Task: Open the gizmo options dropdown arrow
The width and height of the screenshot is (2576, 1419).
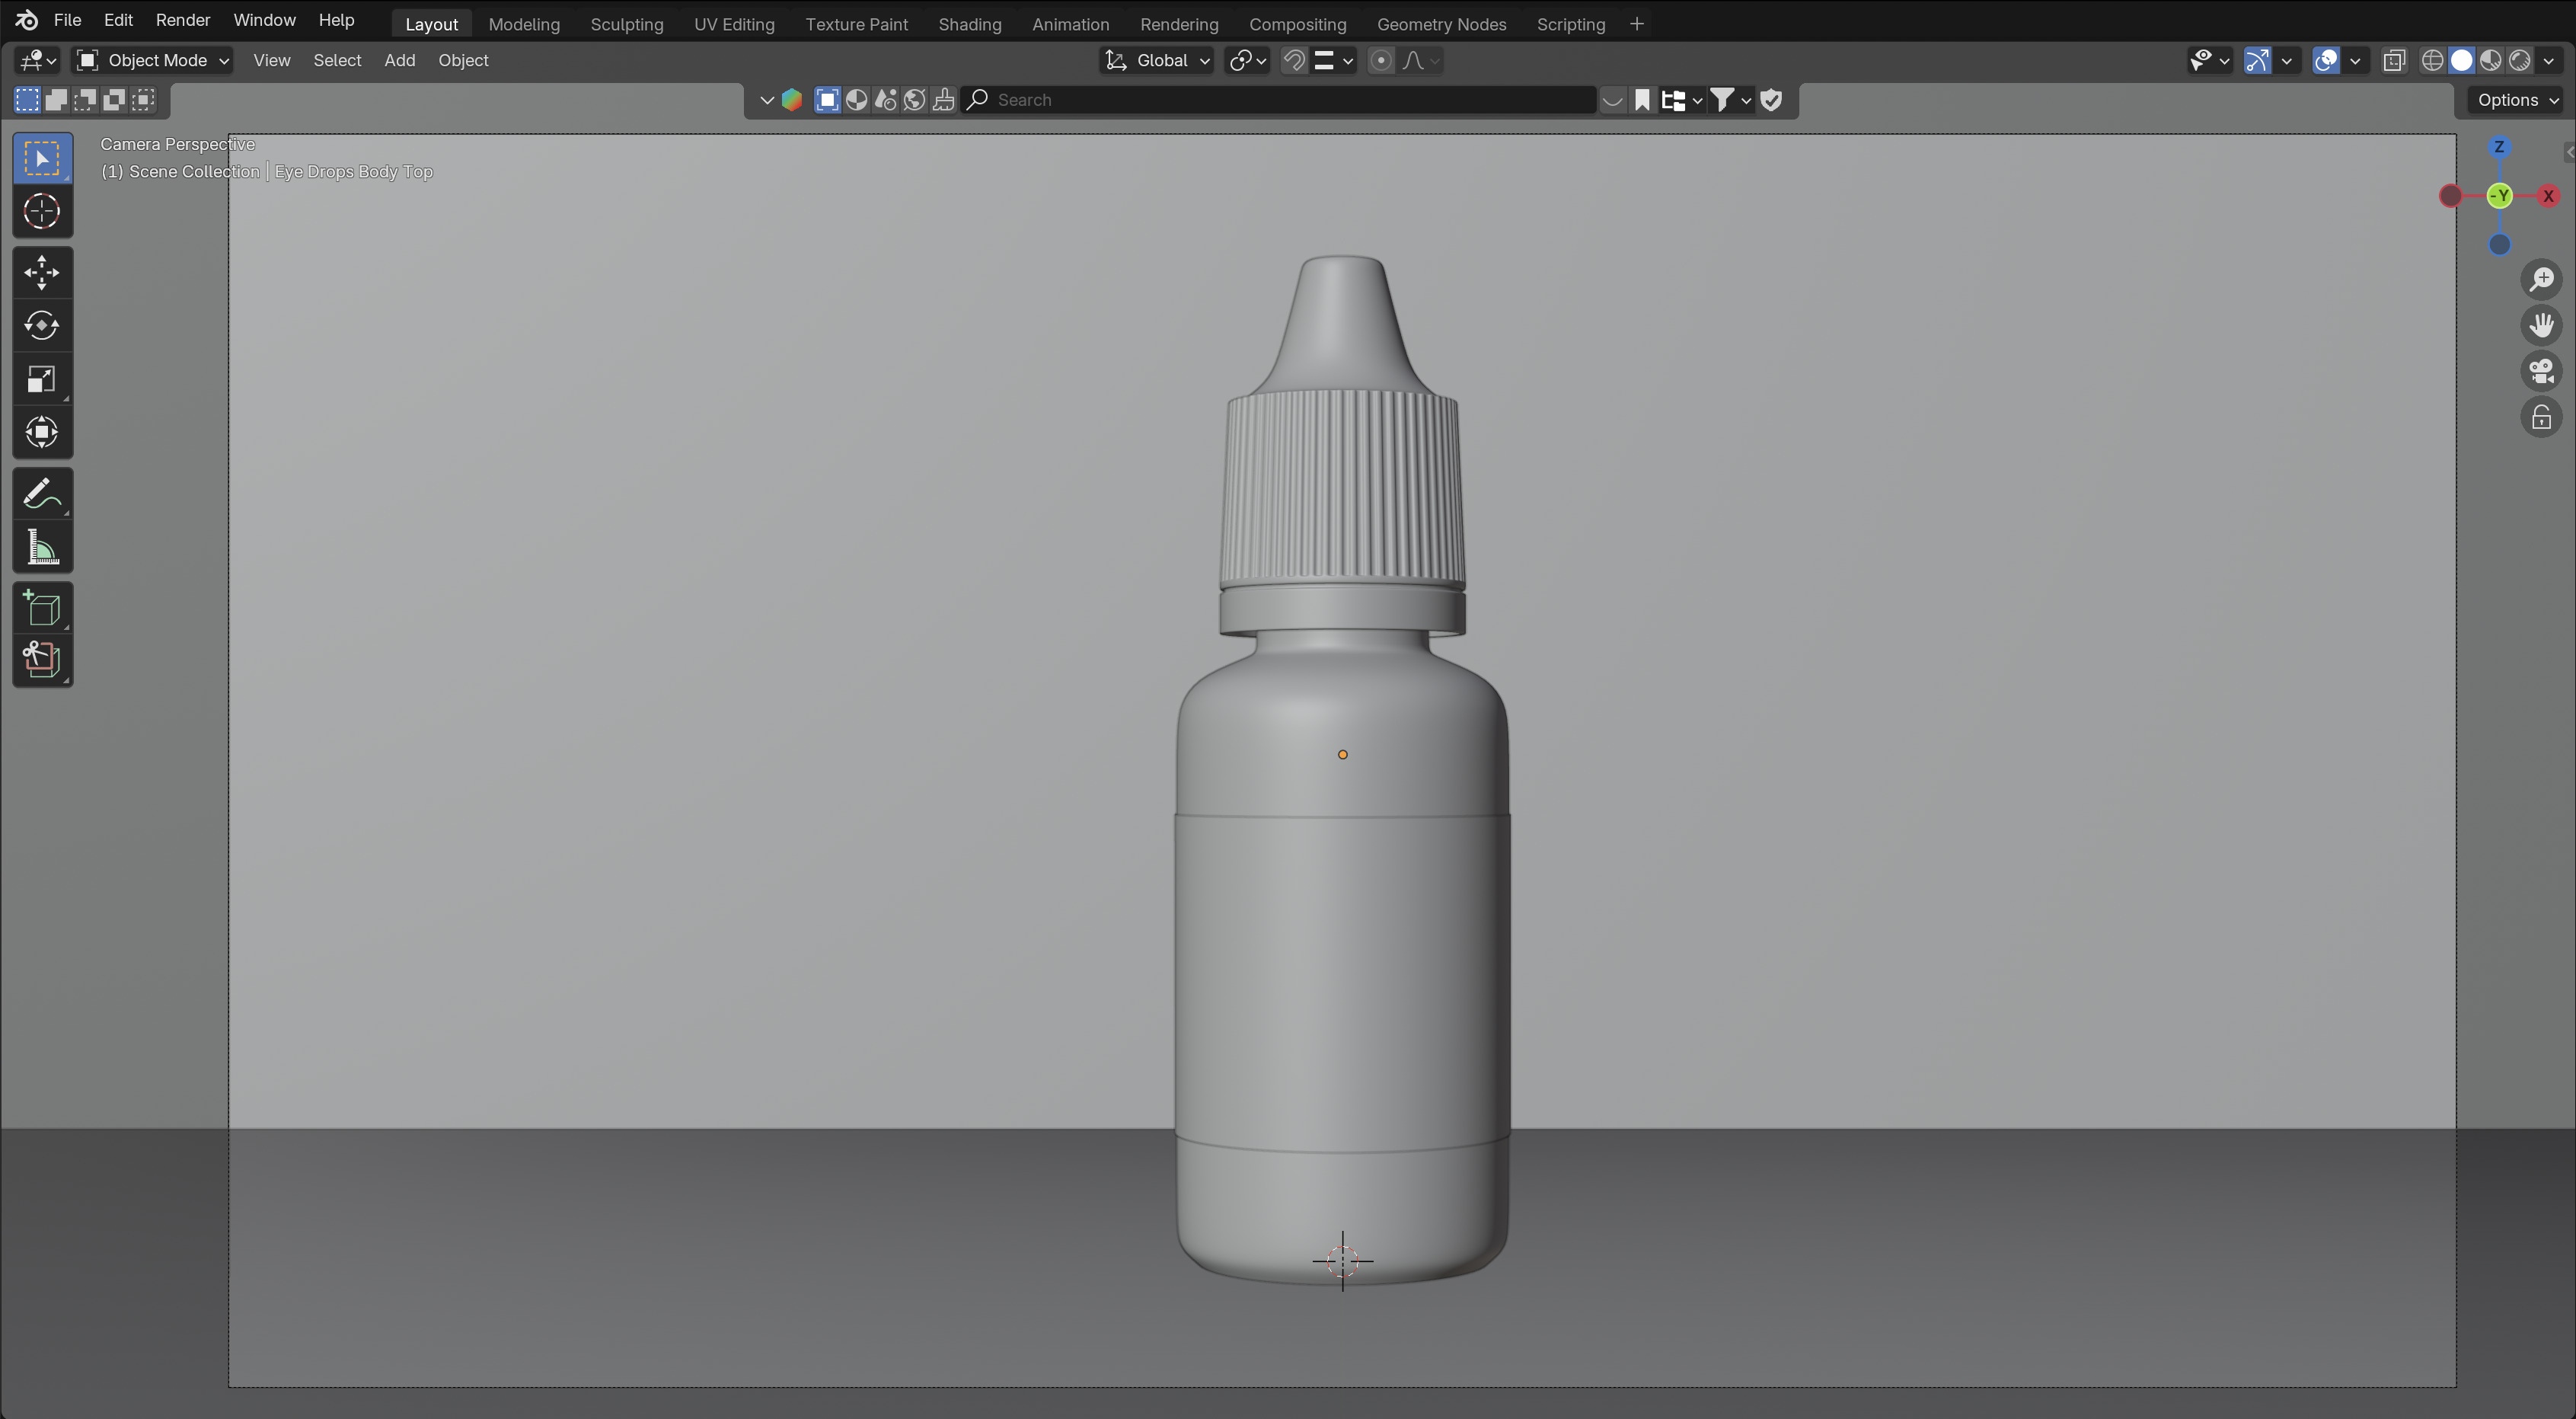Action: (2287, 61)
